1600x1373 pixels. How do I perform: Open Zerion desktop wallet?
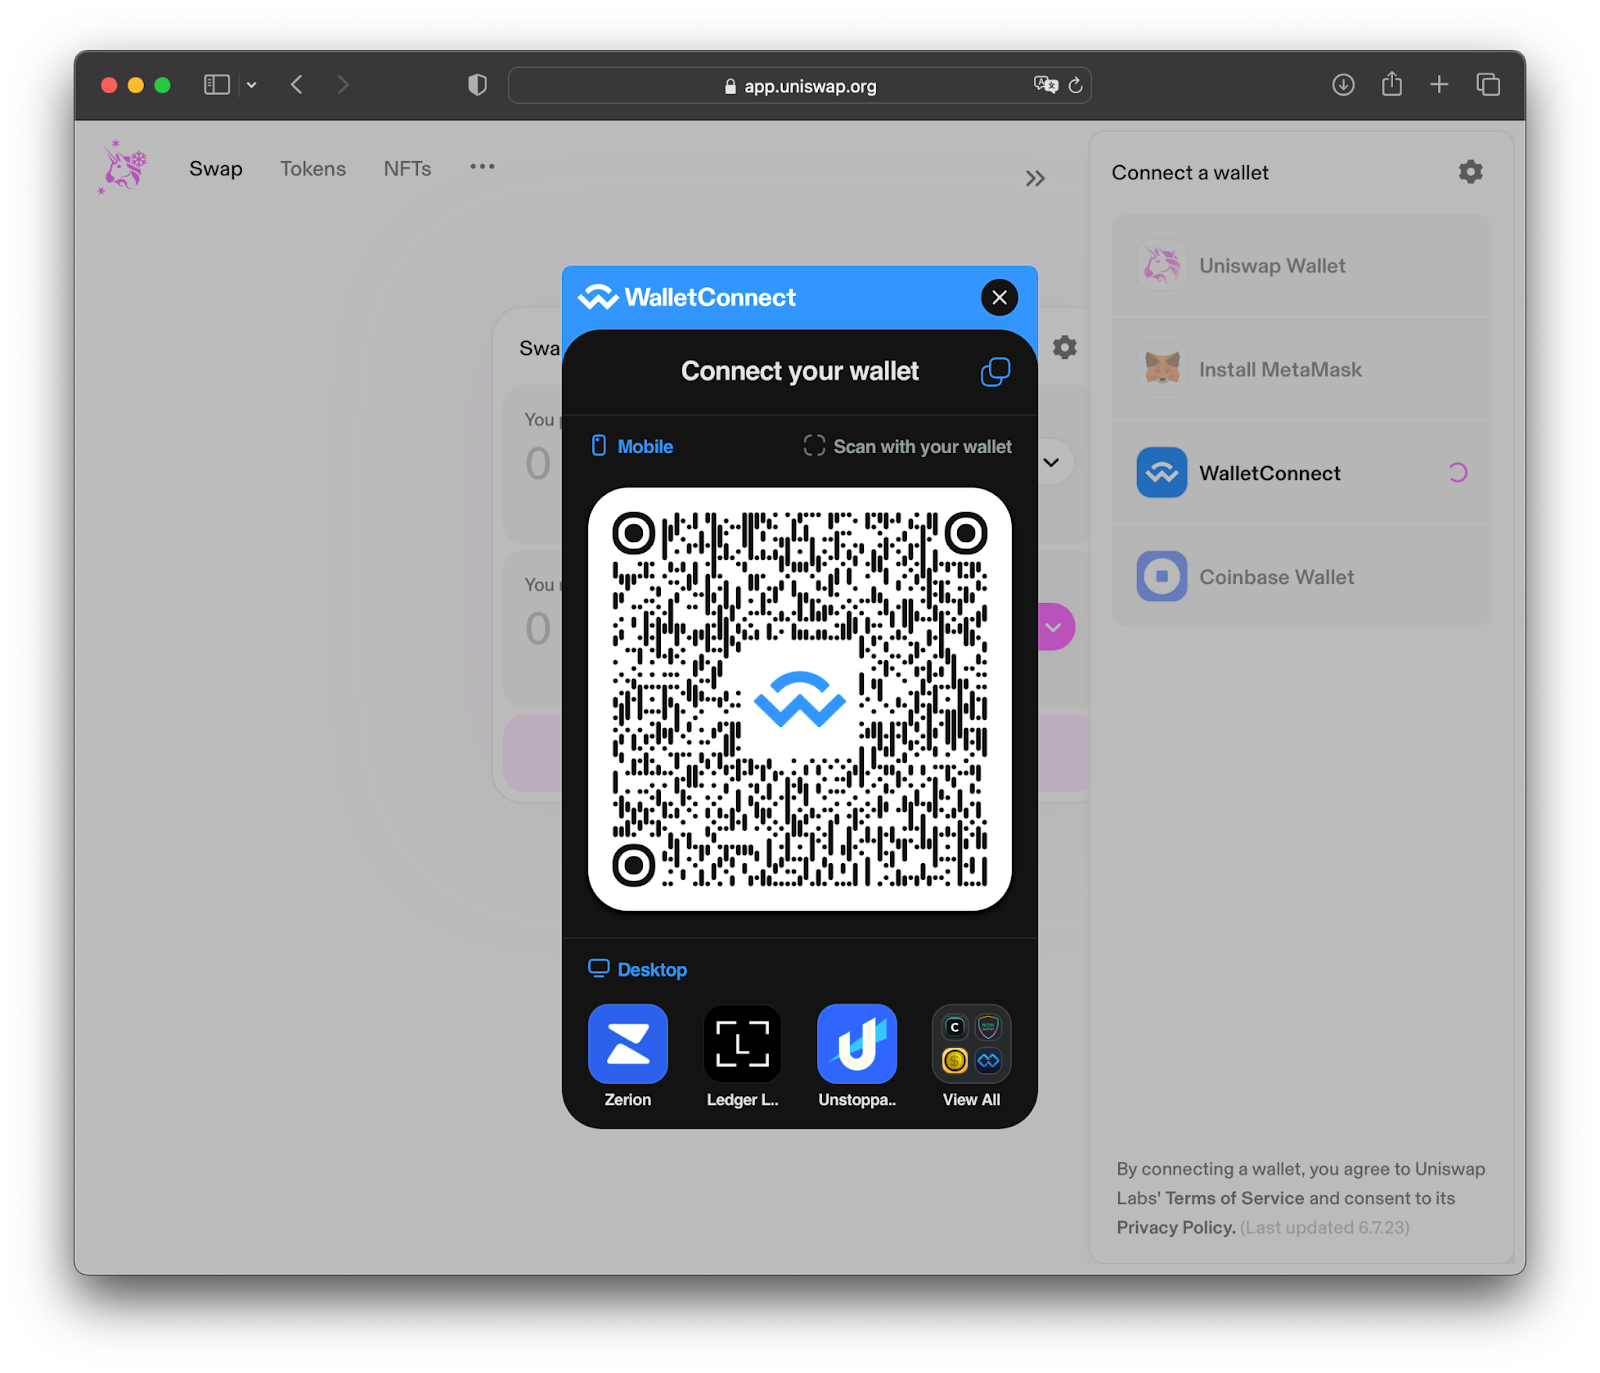(628, 1056)
